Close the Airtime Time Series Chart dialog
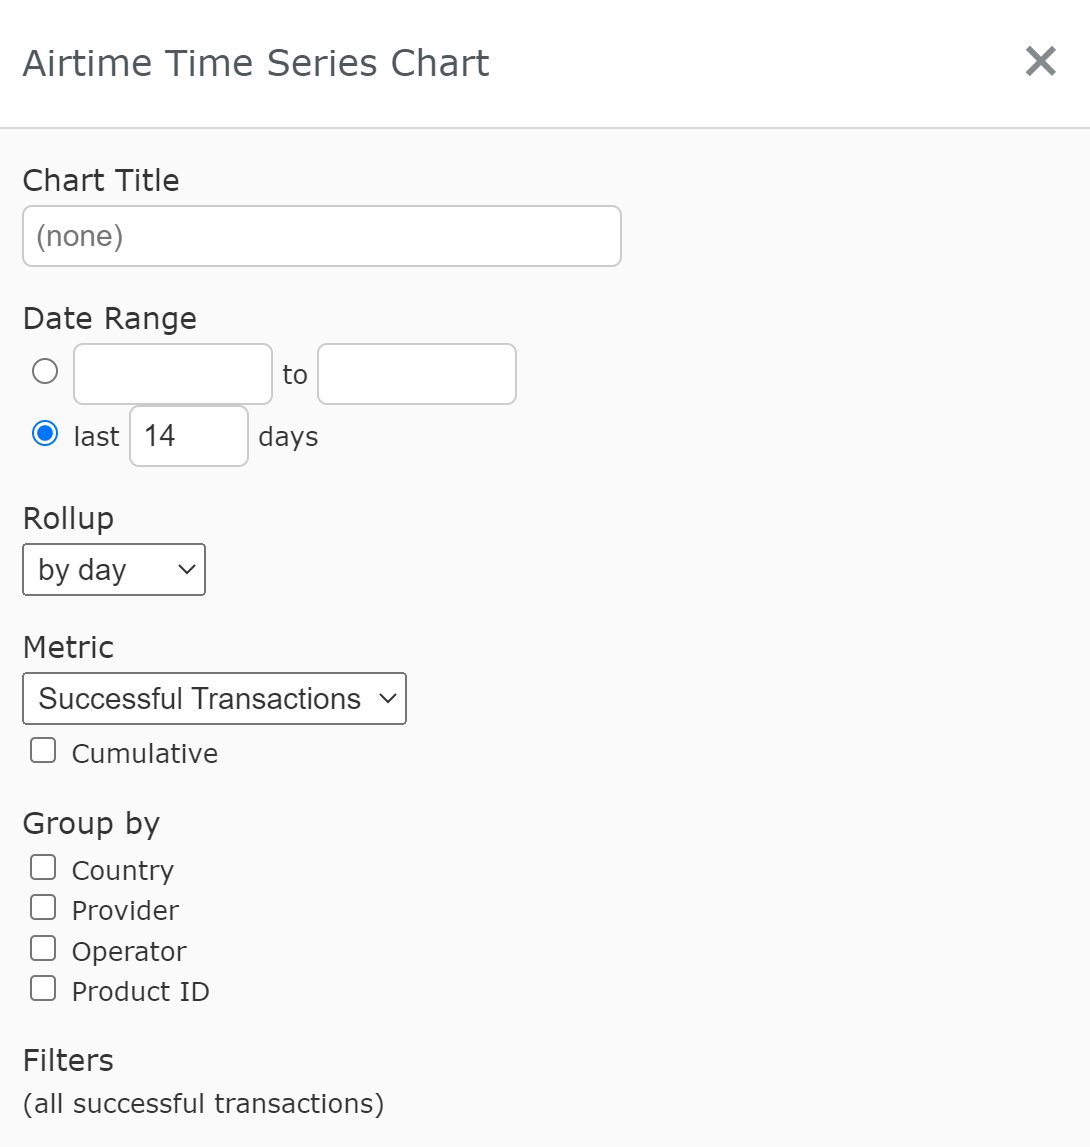The image size is (1090, 1147). pos(1040,61)
